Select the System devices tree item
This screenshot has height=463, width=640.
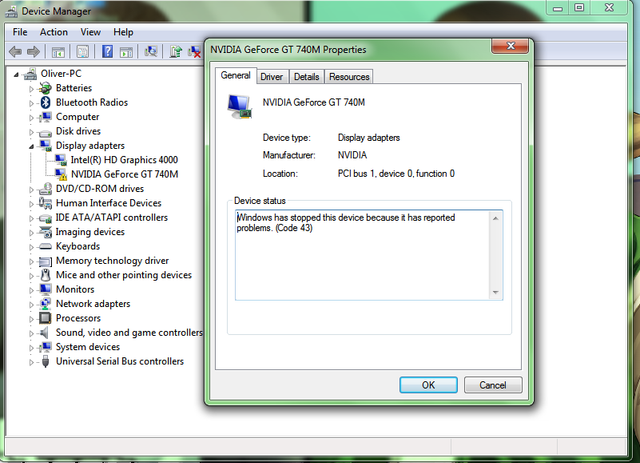point(88,347)
